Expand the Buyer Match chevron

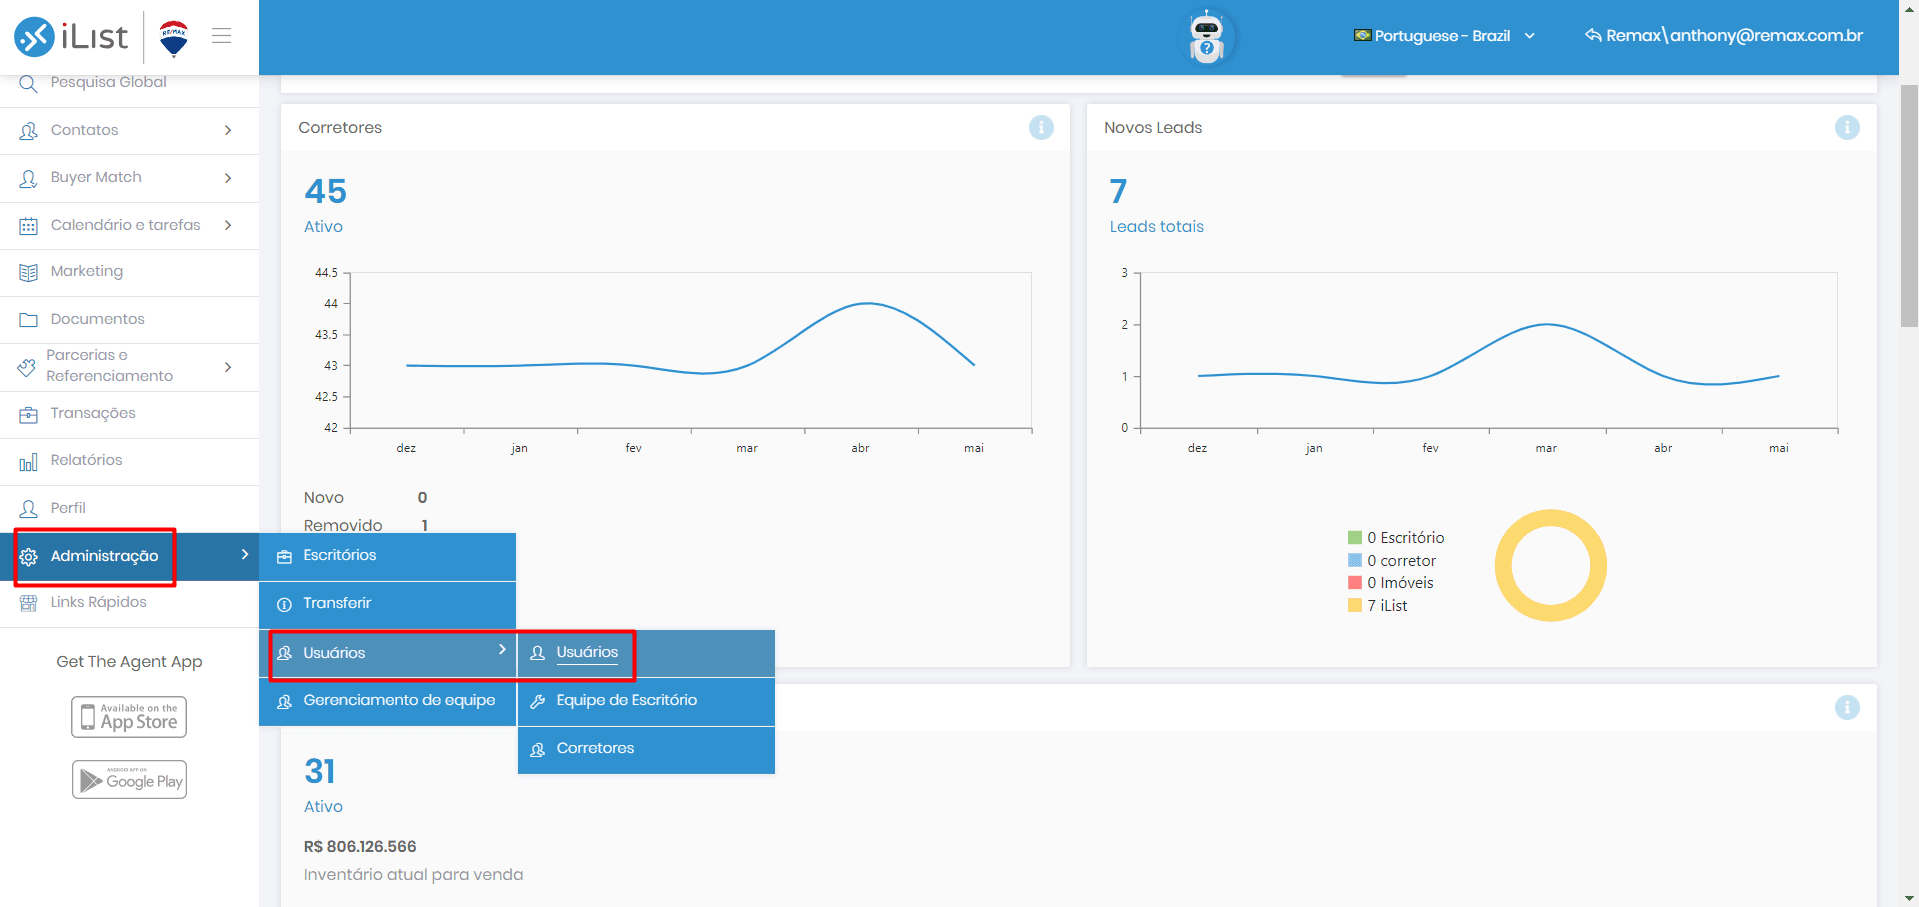(228, 178)
